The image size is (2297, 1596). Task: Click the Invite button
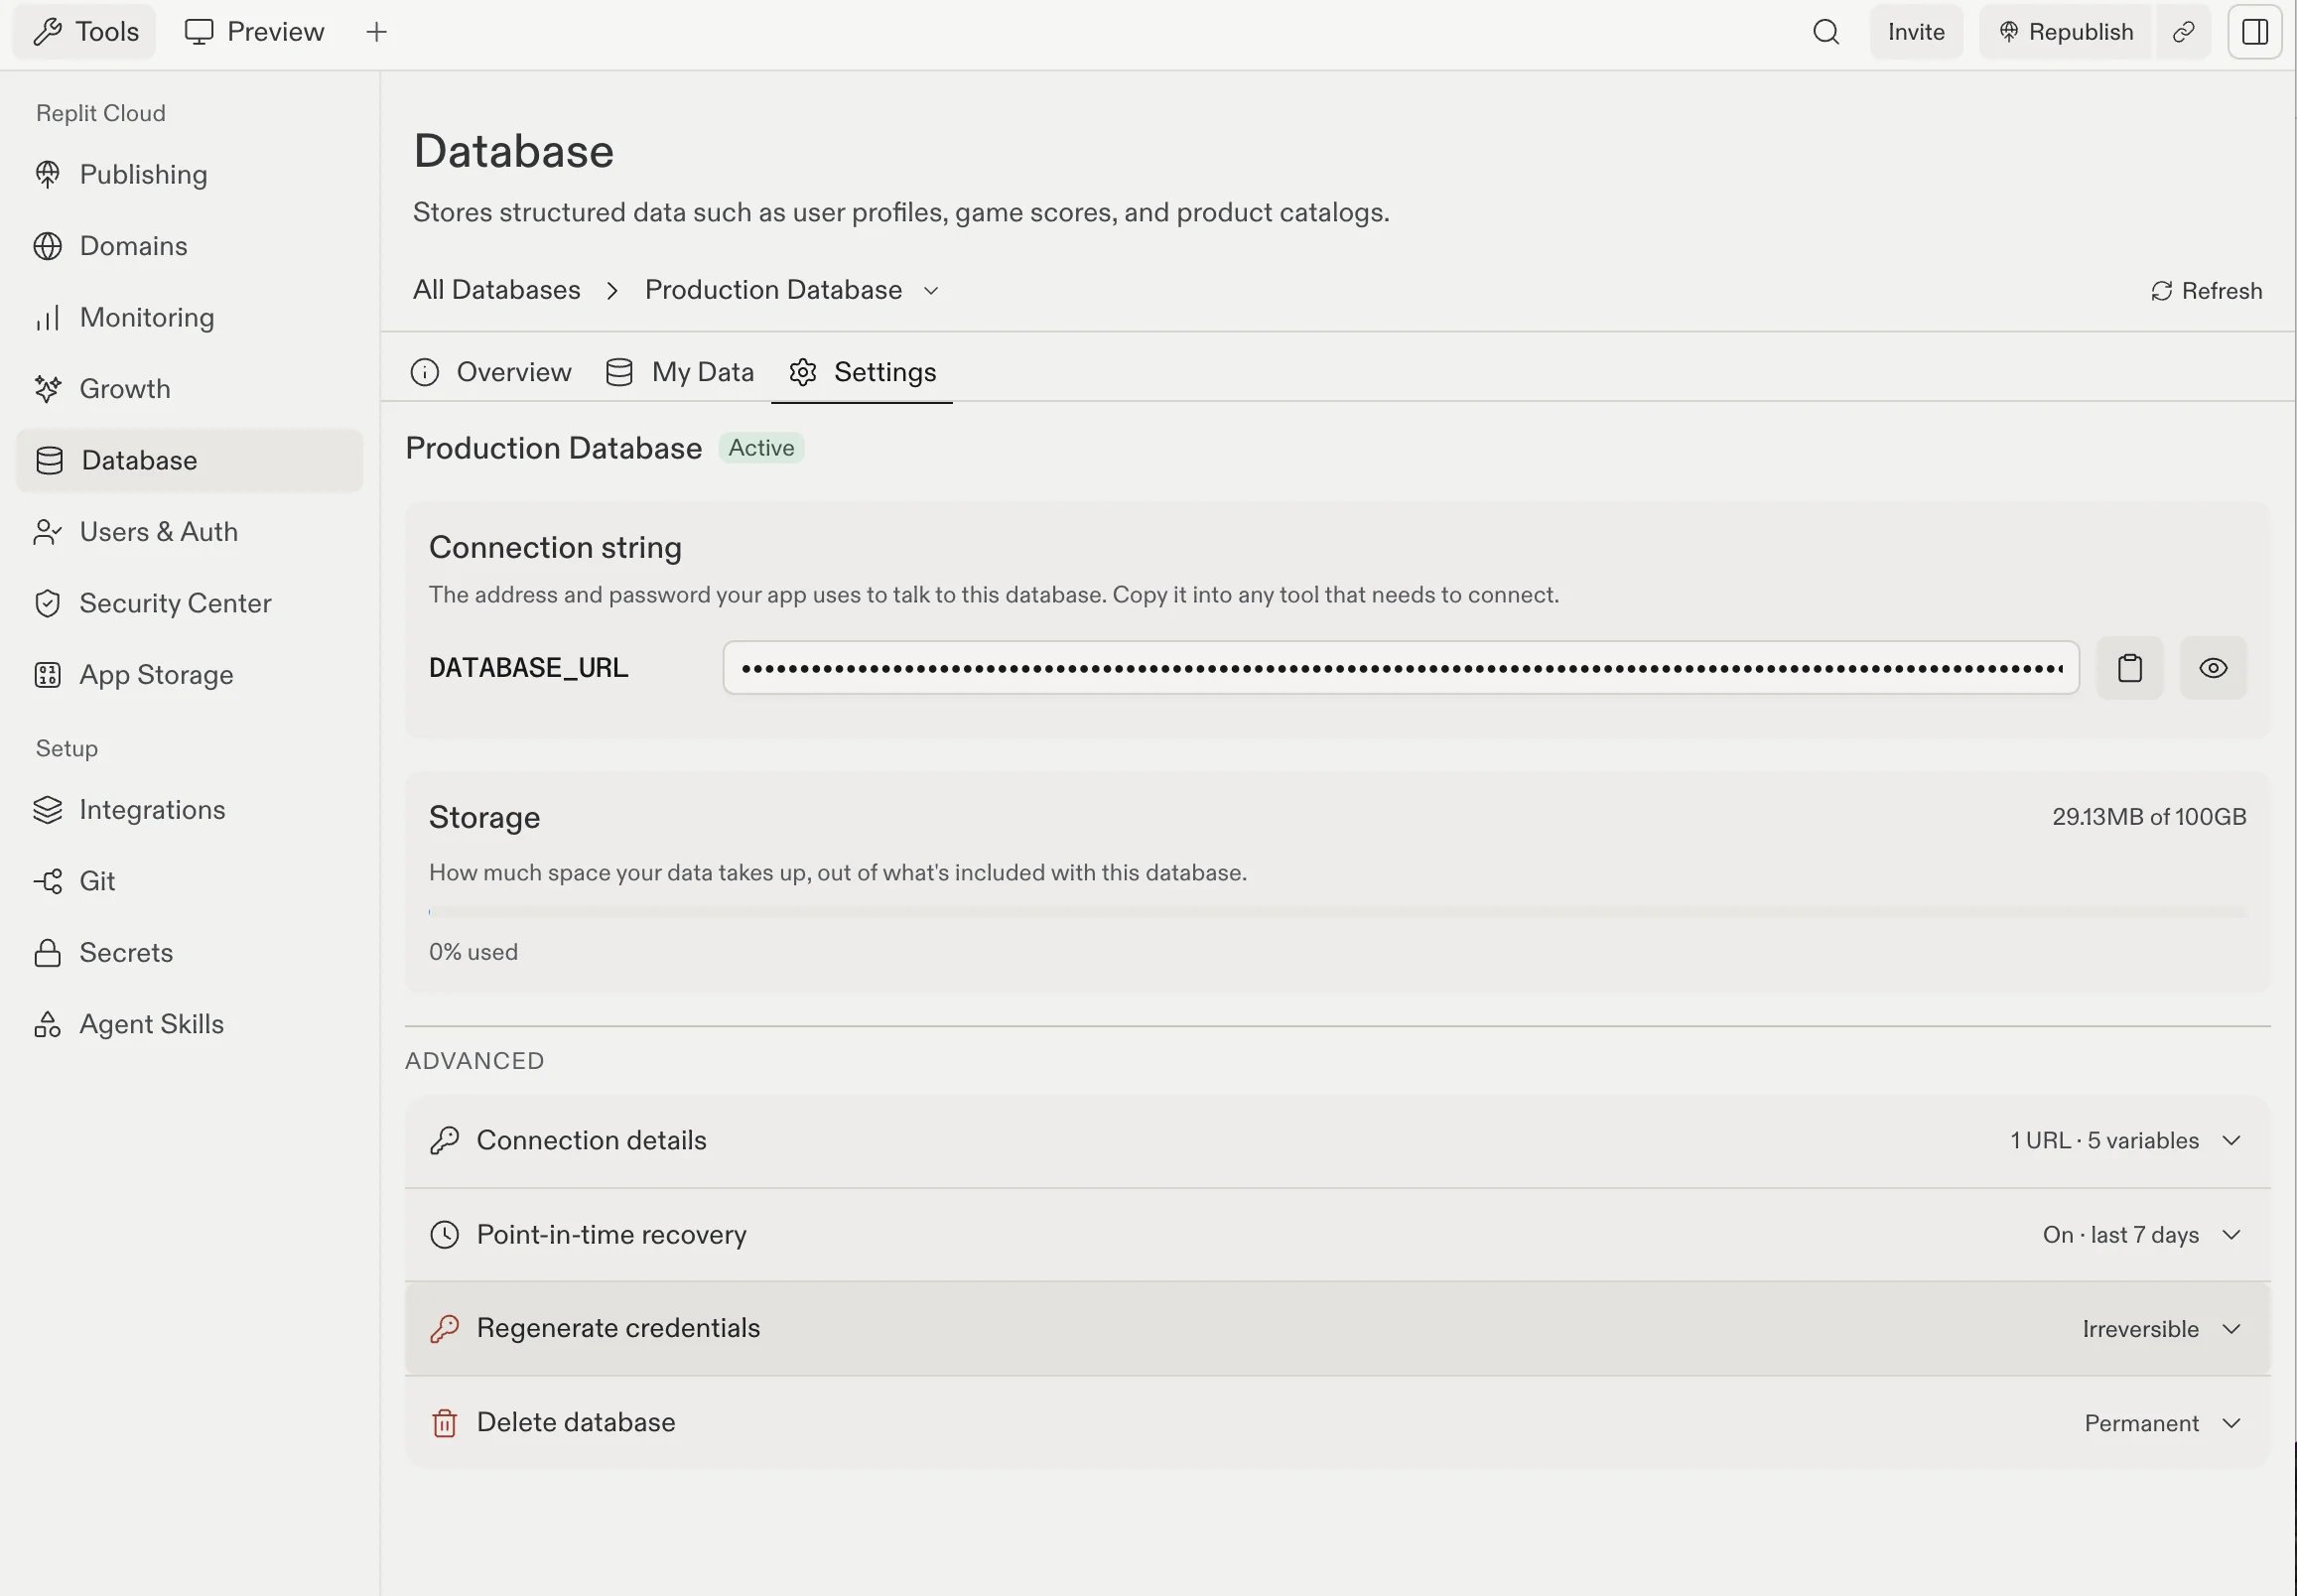click(x=1916, y=32)
